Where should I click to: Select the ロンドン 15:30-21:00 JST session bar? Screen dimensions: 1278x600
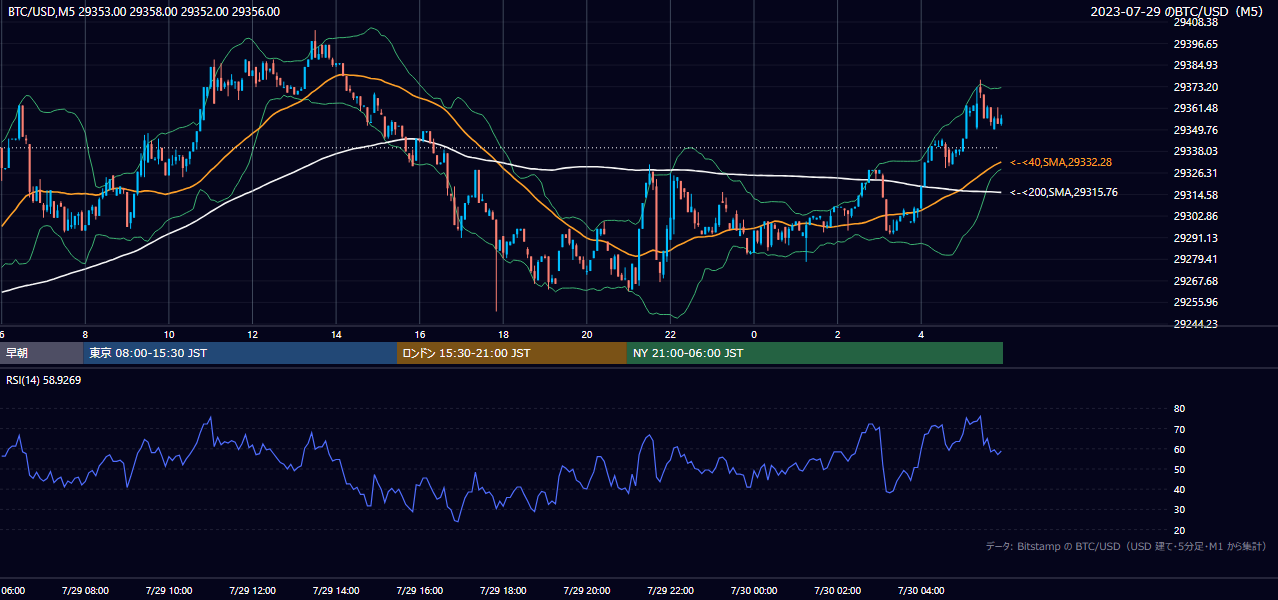click(512, 353)
